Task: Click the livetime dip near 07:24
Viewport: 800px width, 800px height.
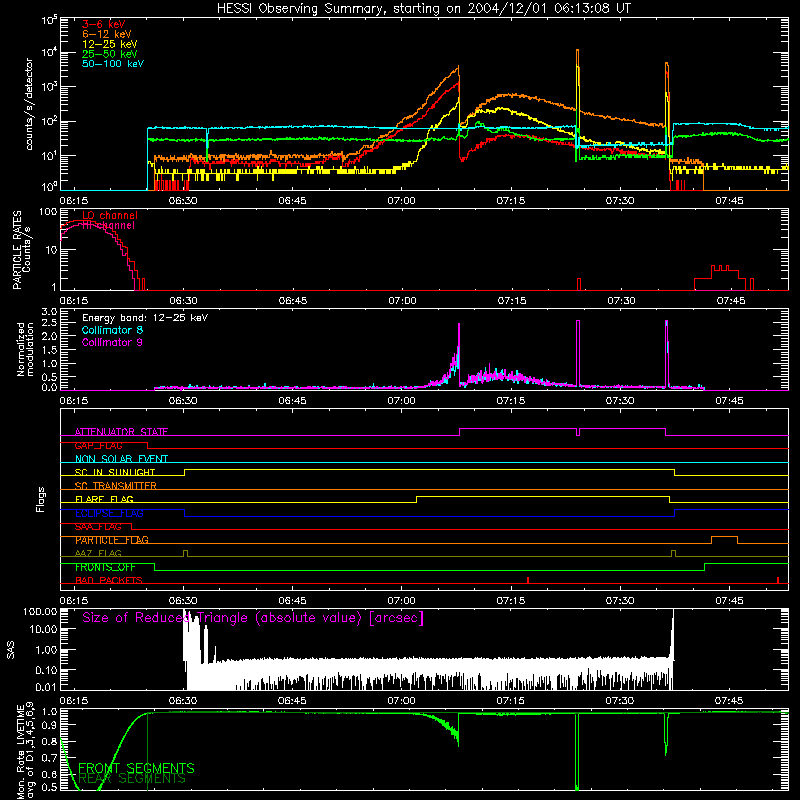Action: [577, 751]
